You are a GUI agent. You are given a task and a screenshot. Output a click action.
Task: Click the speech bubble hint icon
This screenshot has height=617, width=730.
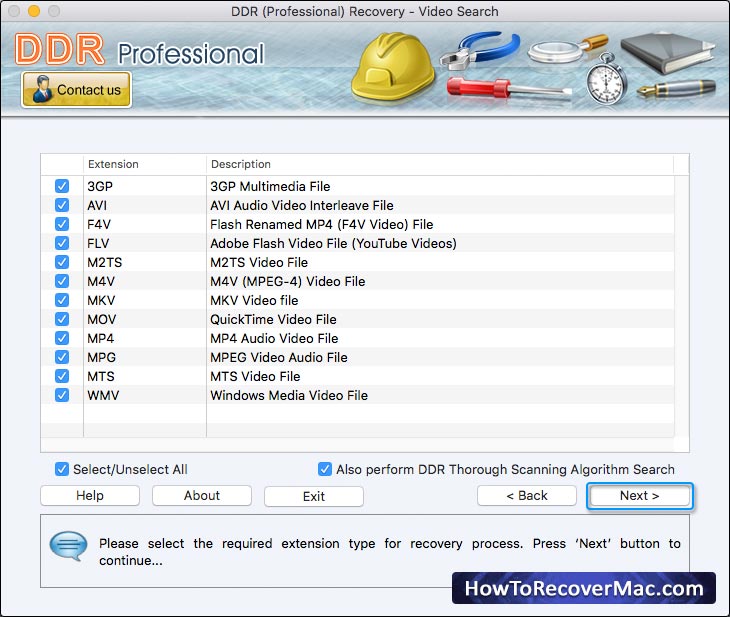68,546
